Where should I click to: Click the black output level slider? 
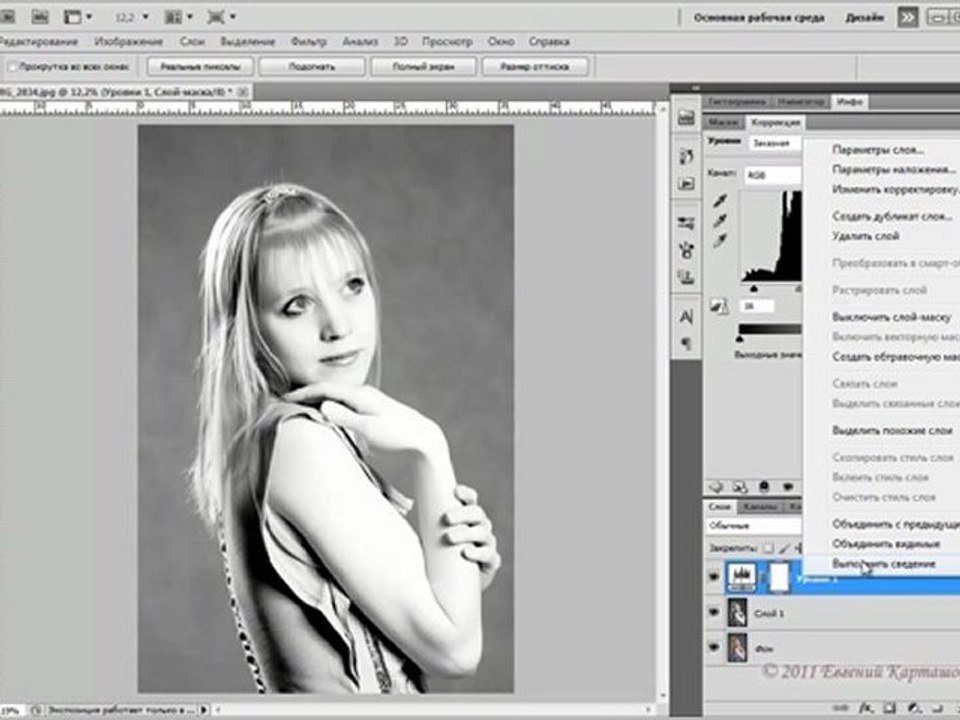click(740, 339)
